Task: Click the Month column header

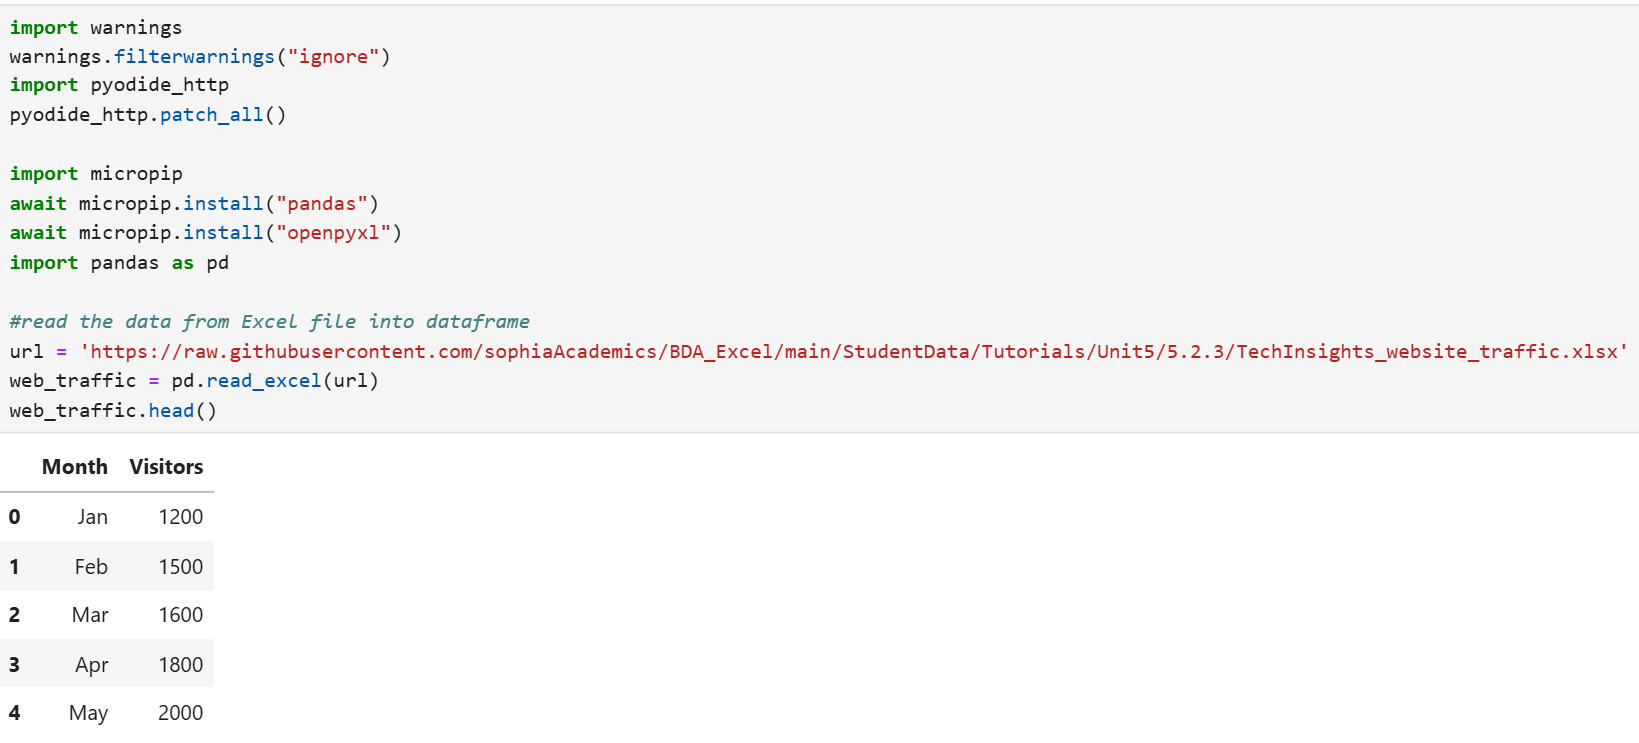Action: [74, 467]
